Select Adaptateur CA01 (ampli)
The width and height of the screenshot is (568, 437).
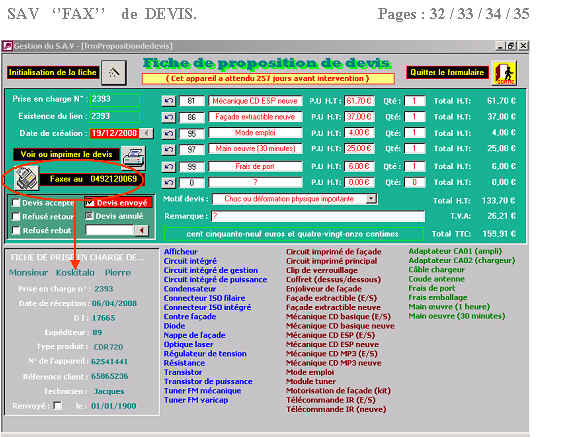pyautogui.click(x=455, y=251)
